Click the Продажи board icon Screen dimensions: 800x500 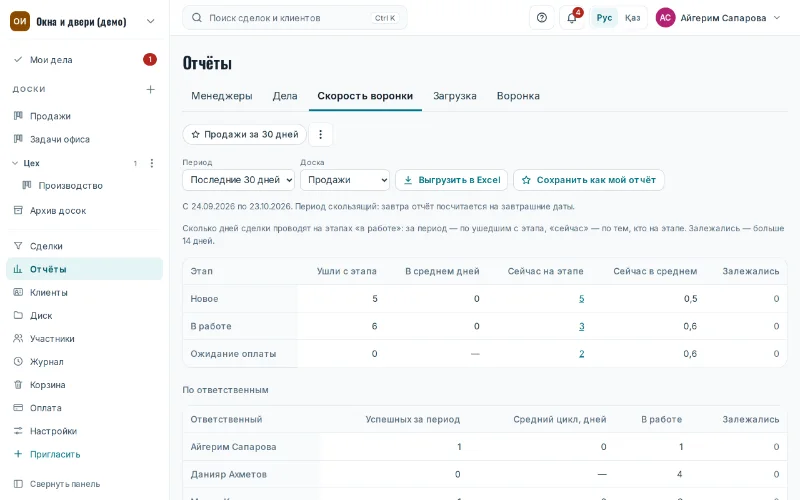18,116
